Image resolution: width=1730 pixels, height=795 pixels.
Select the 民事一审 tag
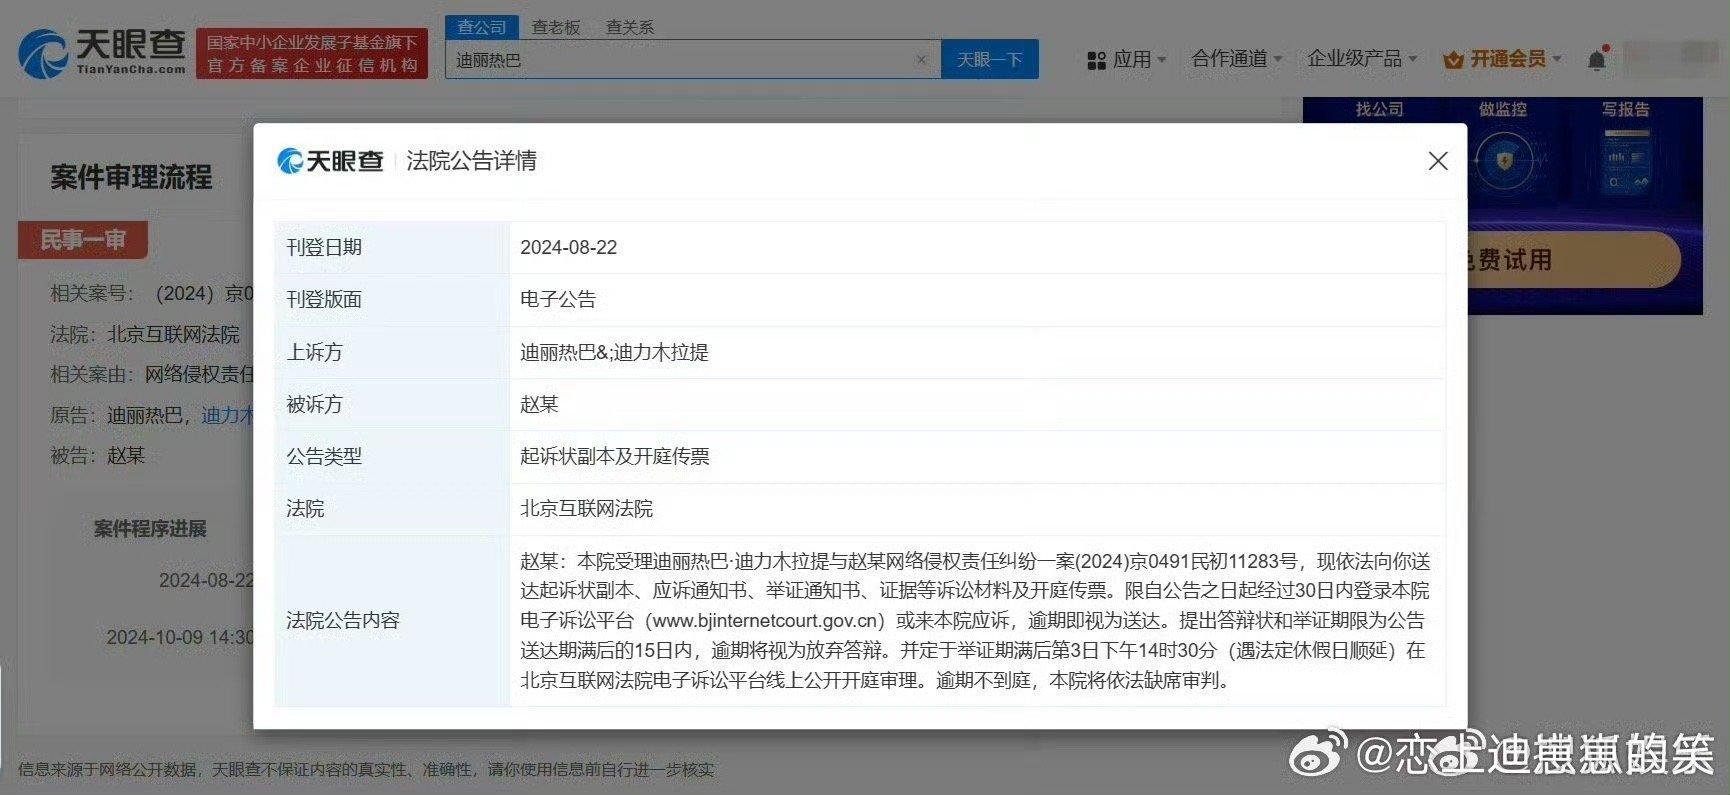point(83,240)
